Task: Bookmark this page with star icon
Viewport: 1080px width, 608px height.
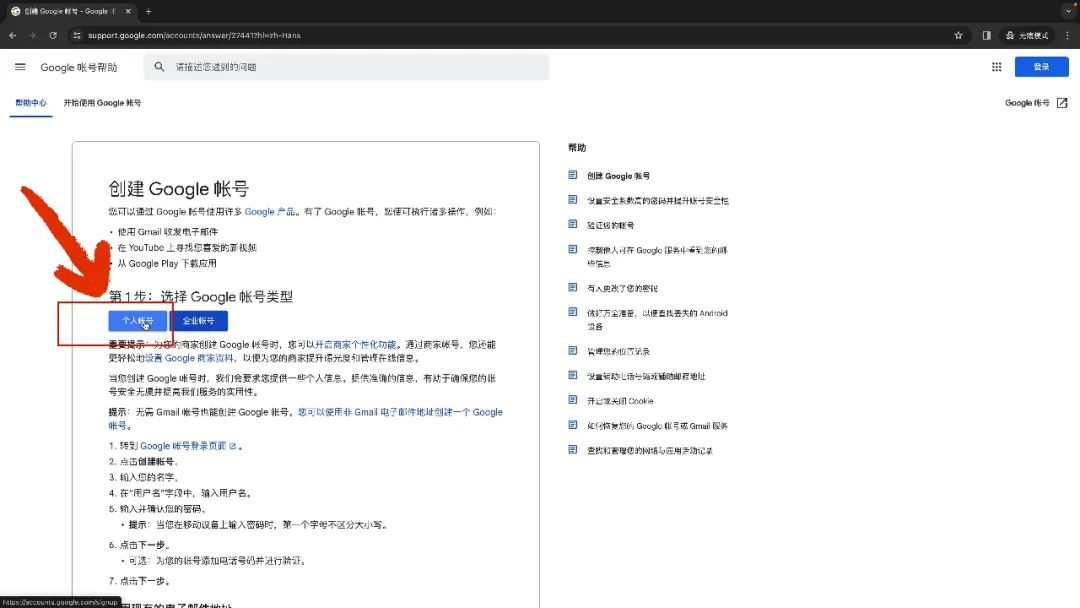Action: tap(958, 35)
